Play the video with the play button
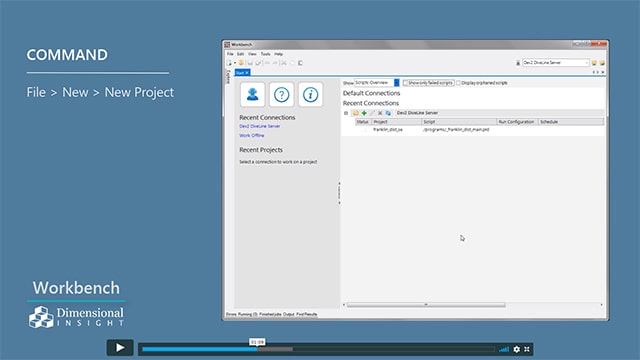The width and height of the screenshot is (640, 360). click(x=120, y=348)
